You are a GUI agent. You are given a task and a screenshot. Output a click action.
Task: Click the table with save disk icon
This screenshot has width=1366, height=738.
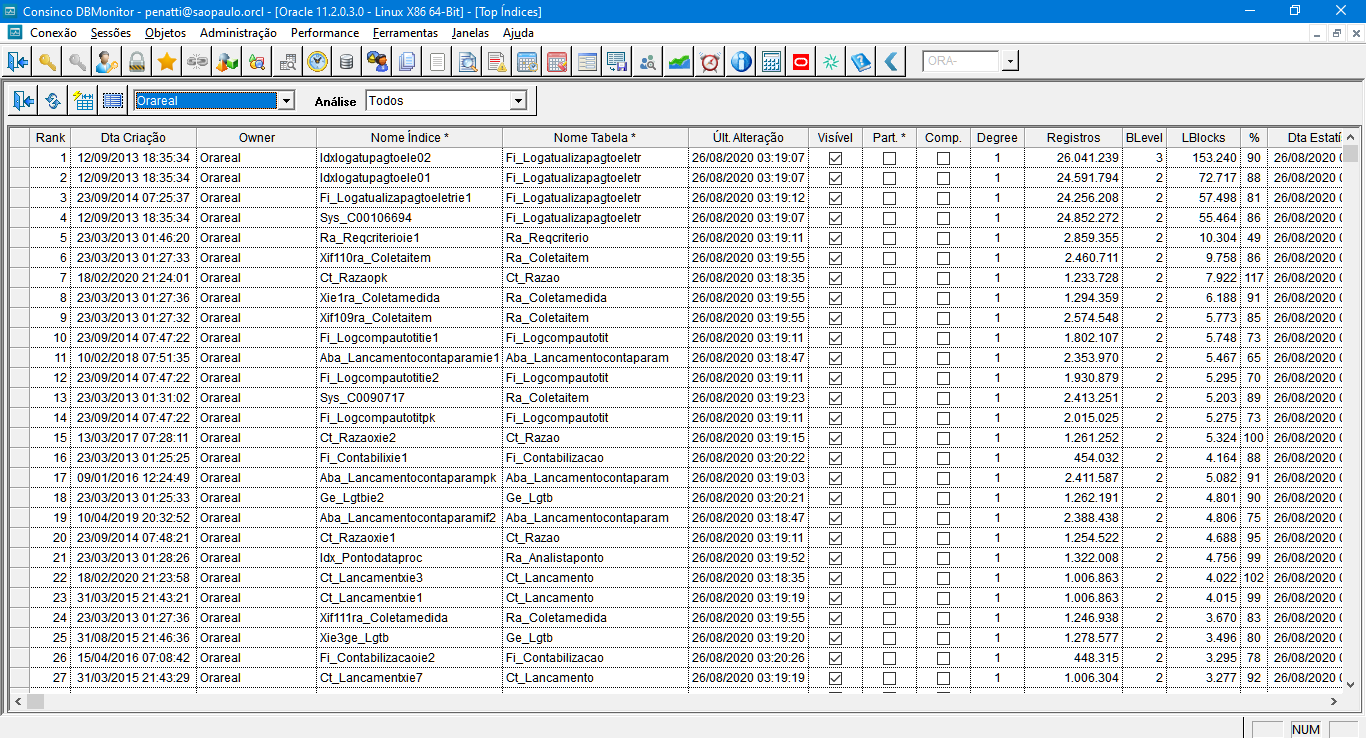pos(617,62)
